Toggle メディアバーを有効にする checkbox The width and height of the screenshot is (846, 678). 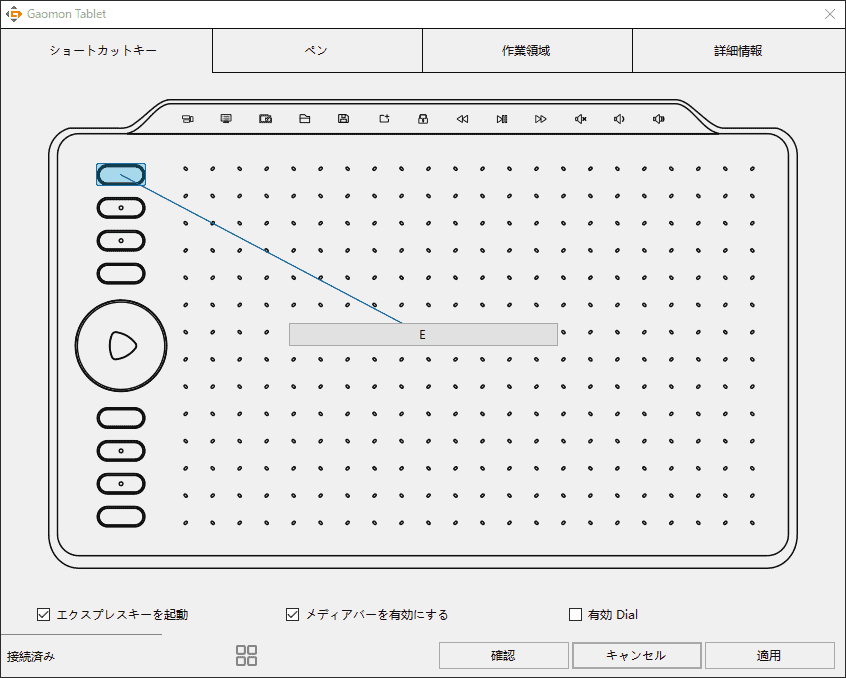click(292, 614)
